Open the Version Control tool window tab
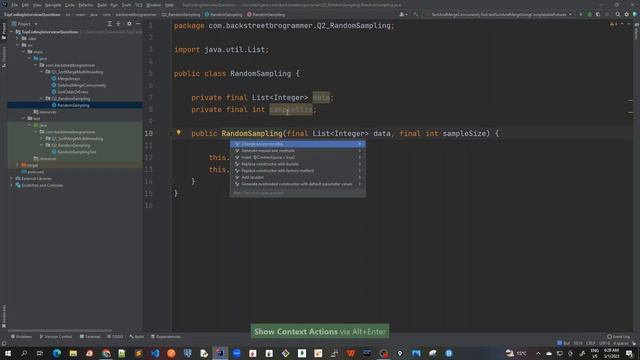 tap(56, 337)
